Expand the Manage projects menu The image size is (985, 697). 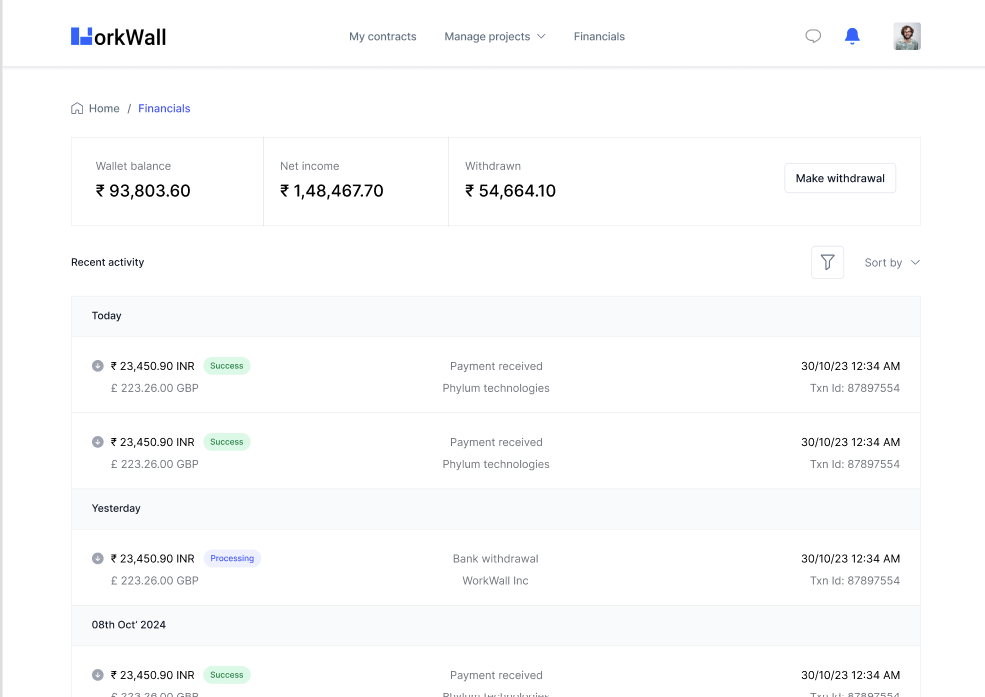pos(494,36)
